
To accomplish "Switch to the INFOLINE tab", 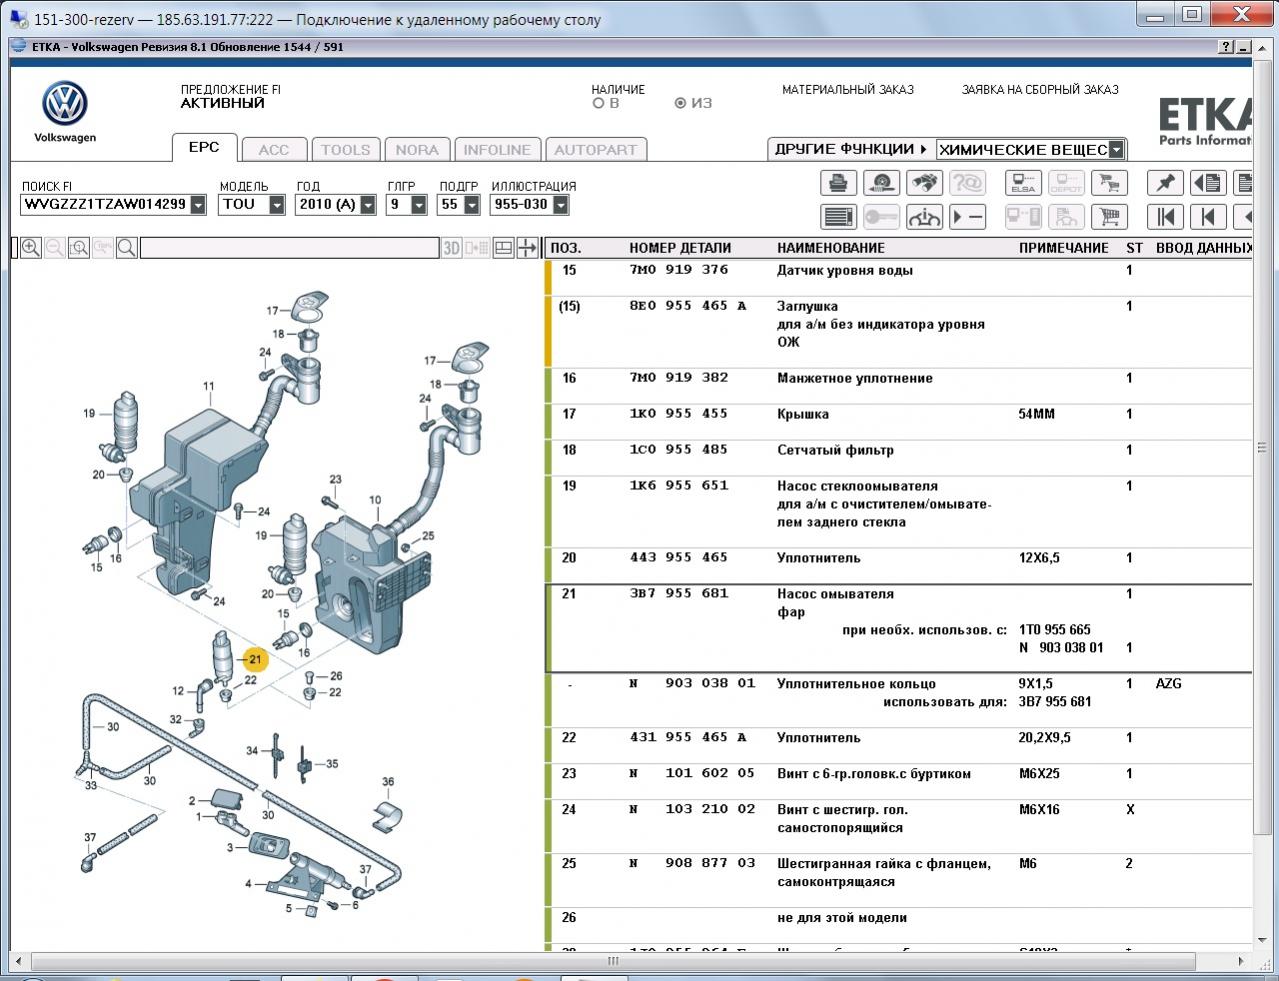I will [497, 150].
